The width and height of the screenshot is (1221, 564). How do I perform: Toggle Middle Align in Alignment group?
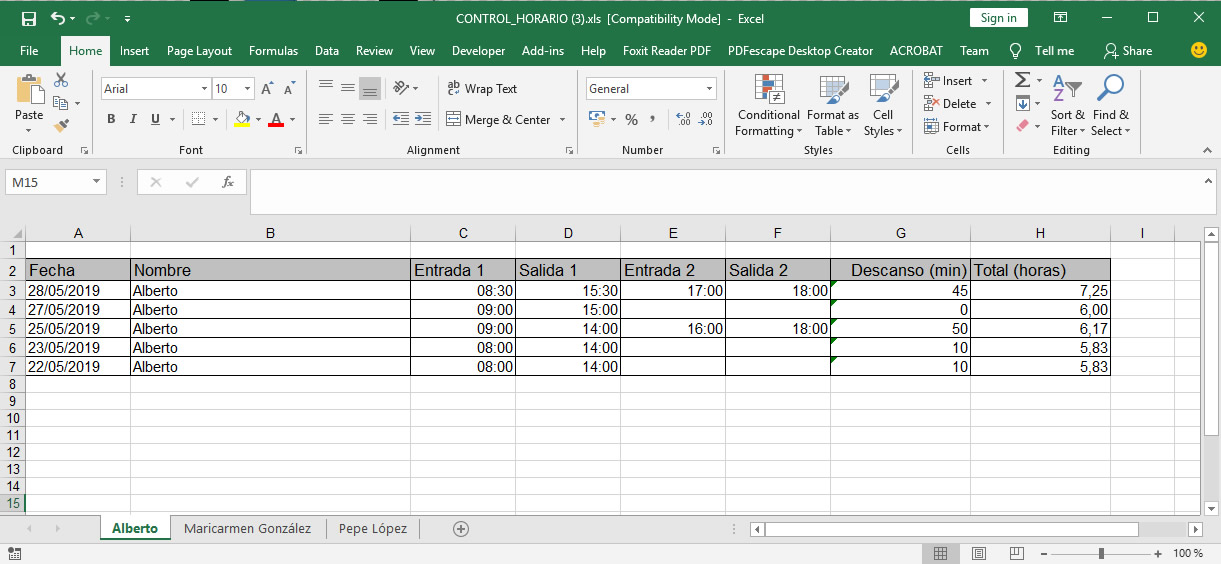tap(348, 88)
